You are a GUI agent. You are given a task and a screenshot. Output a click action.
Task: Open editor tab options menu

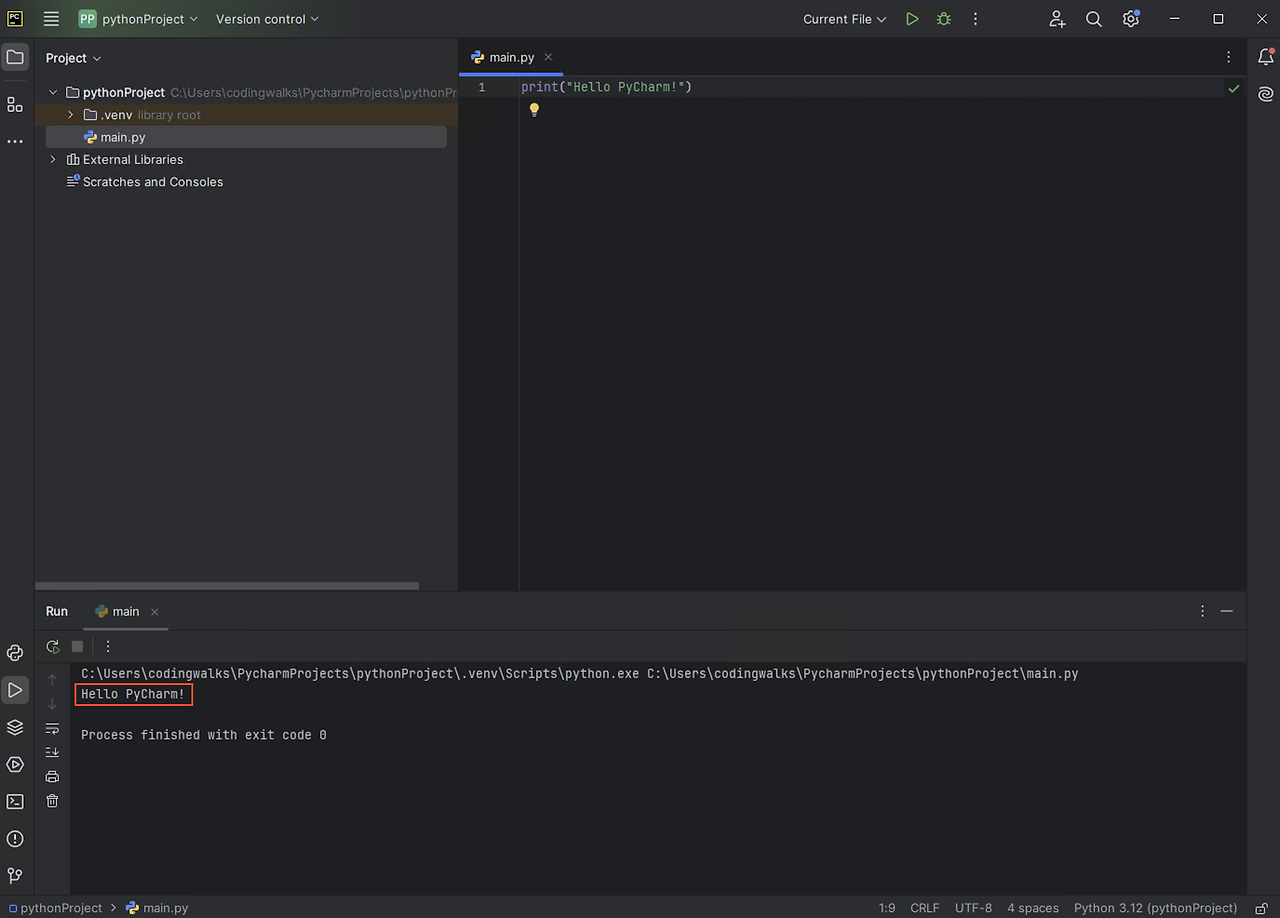coord(1229,57)
